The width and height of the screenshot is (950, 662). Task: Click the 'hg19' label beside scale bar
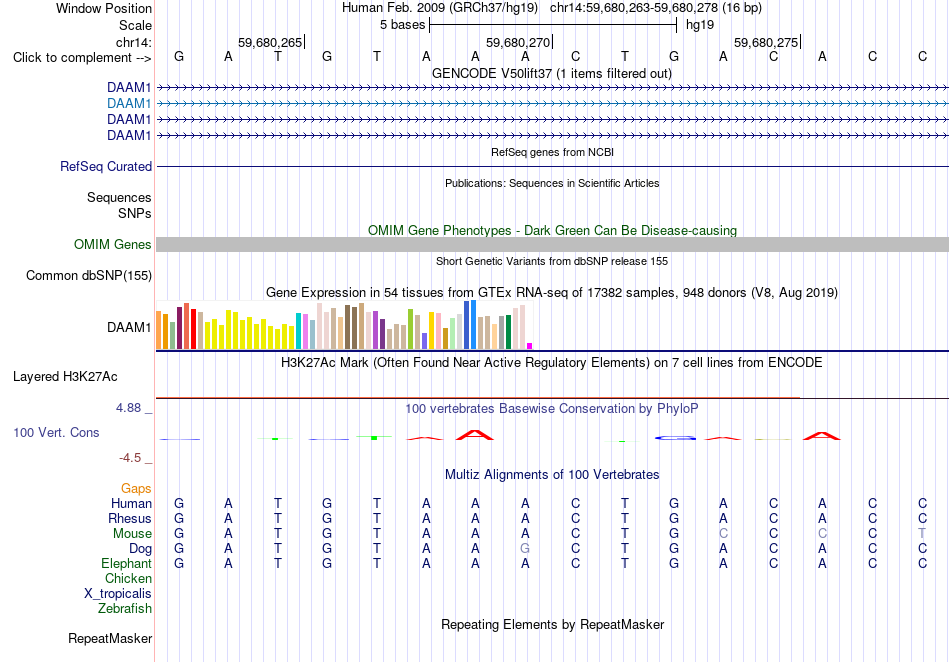click(700, 25)
